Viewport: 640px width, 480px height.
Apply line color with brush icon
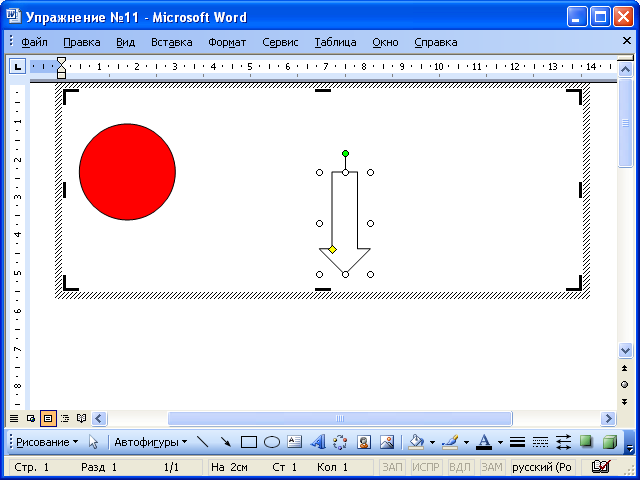(x=451, y=442)
